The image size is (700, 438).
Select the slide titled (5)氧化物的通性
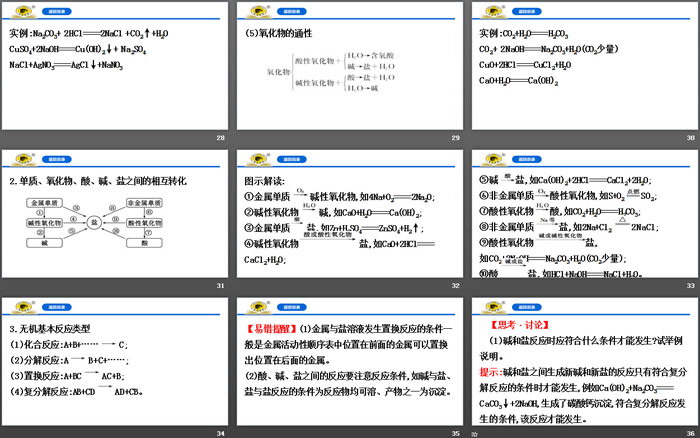(349, 75)
